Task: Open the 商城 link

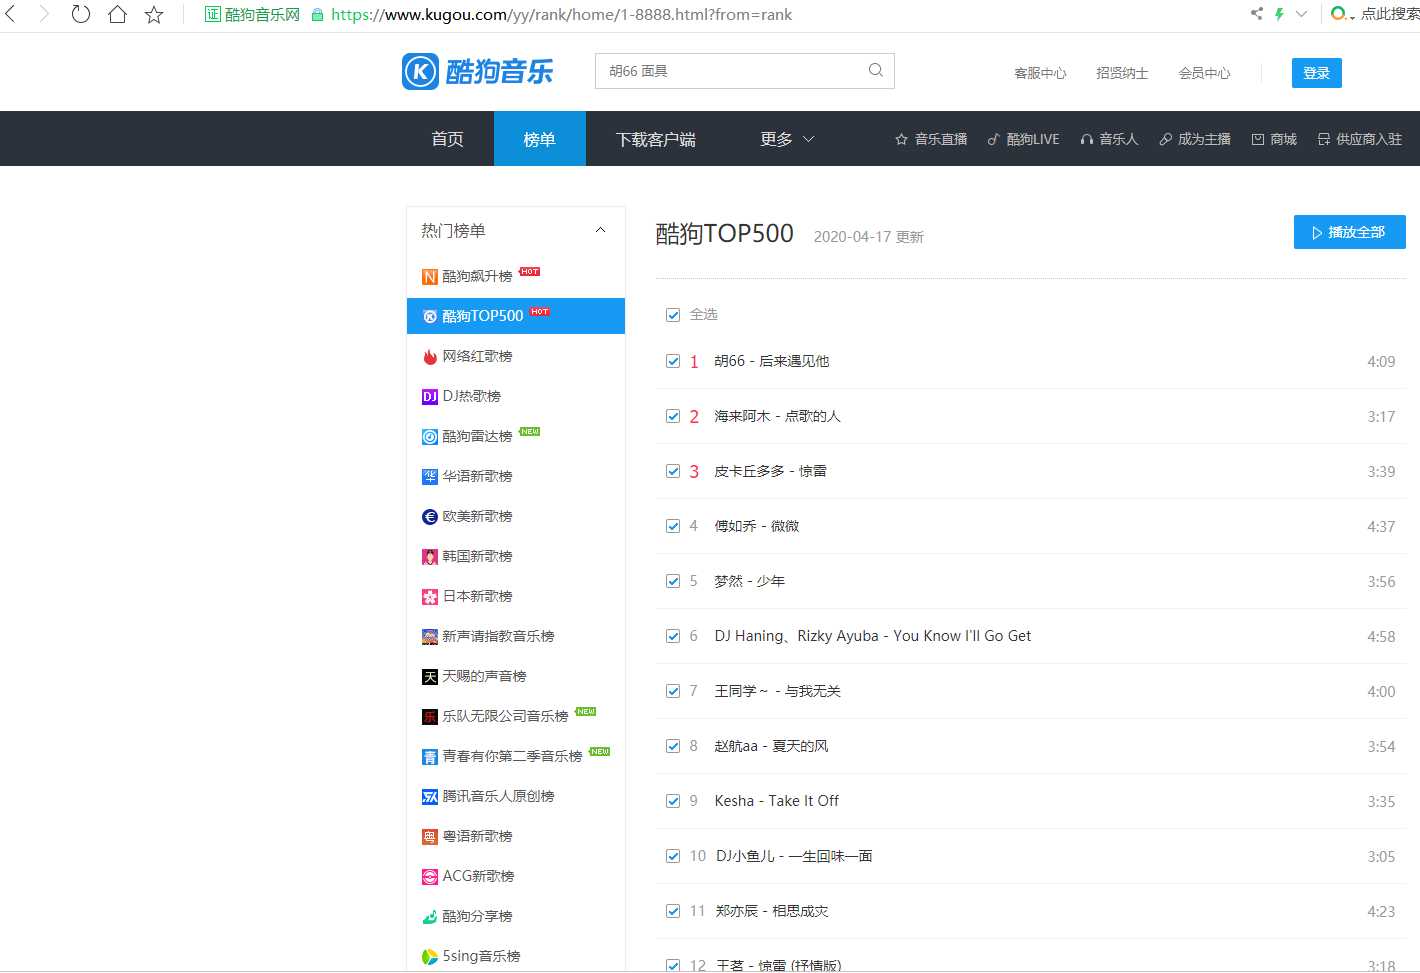Action: click(x=1274, y=139)
